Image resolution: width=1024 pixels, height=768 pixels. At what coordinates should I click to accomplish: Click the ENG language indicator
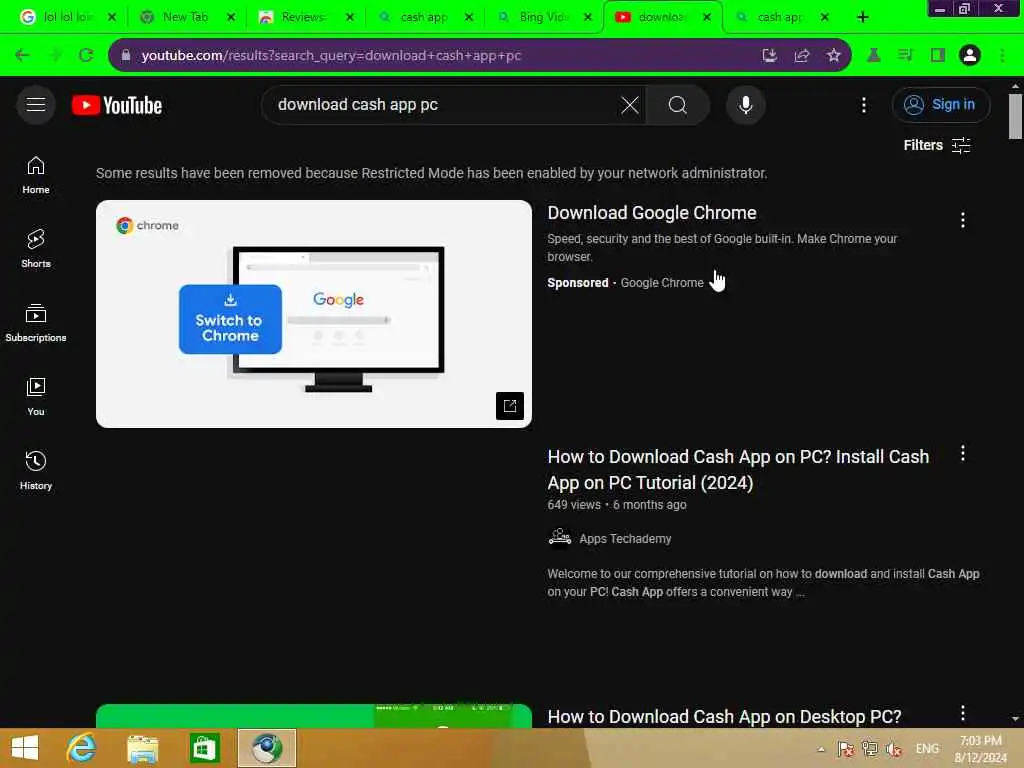(927, 749)
